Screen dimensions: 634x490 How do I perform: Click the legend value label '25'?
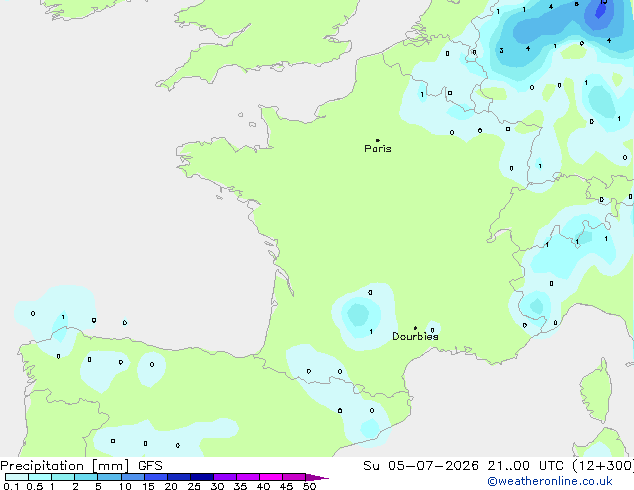coord(194,486)
